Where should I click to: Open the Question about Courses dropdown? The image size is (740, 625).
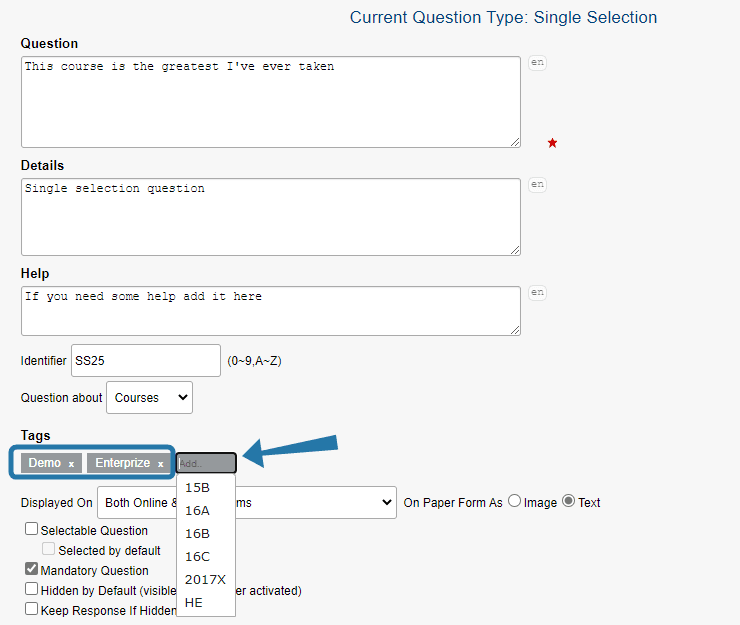149,397
